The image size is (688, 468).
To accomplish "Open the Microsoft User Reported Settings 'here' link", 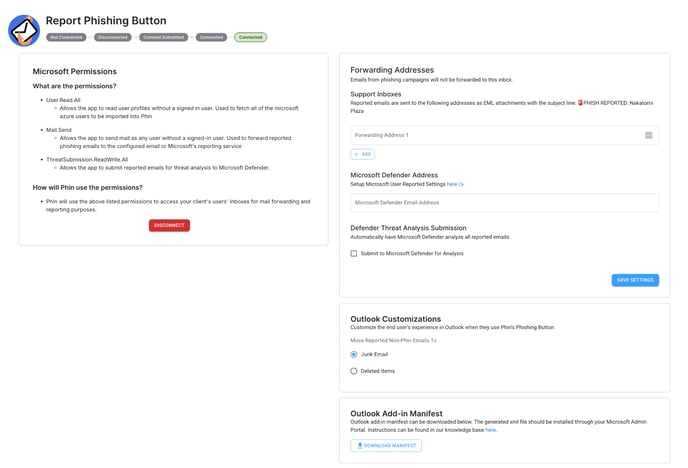I will click(x=452, y=185).
